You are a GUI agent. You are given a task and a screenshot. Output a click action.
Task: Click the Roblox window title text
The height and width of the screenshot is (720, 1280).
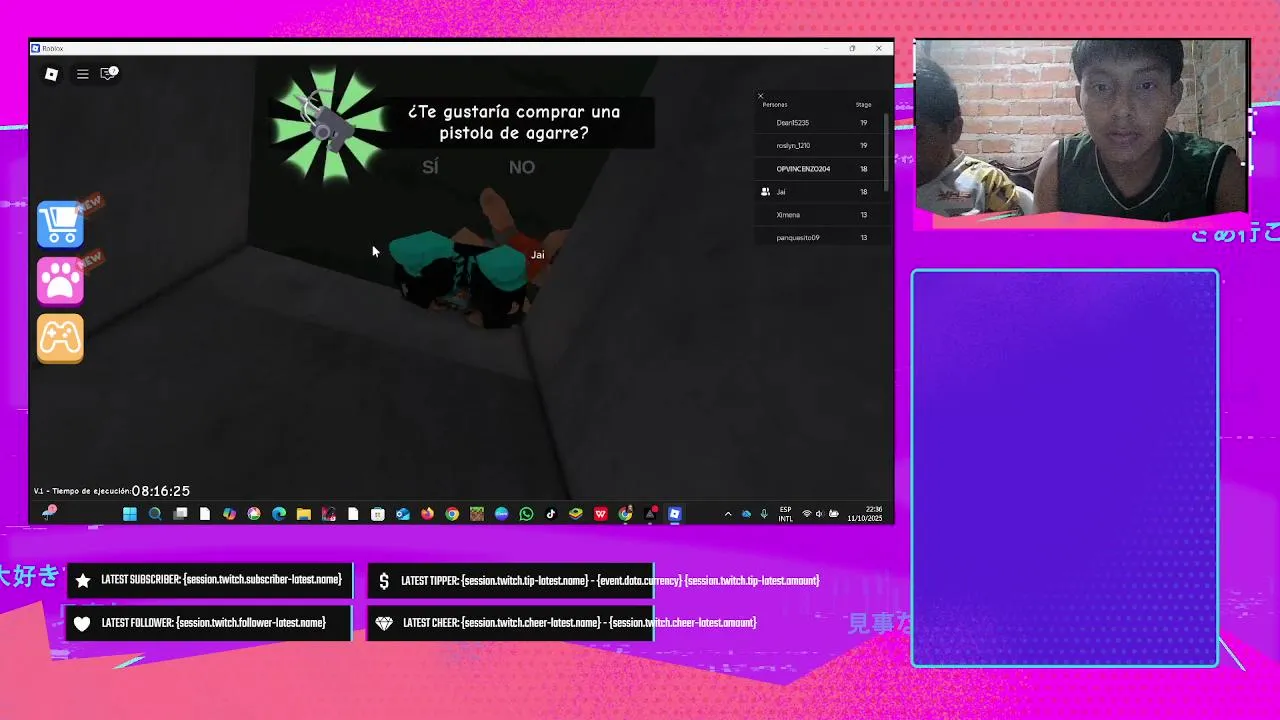click(x=53, y=48)
